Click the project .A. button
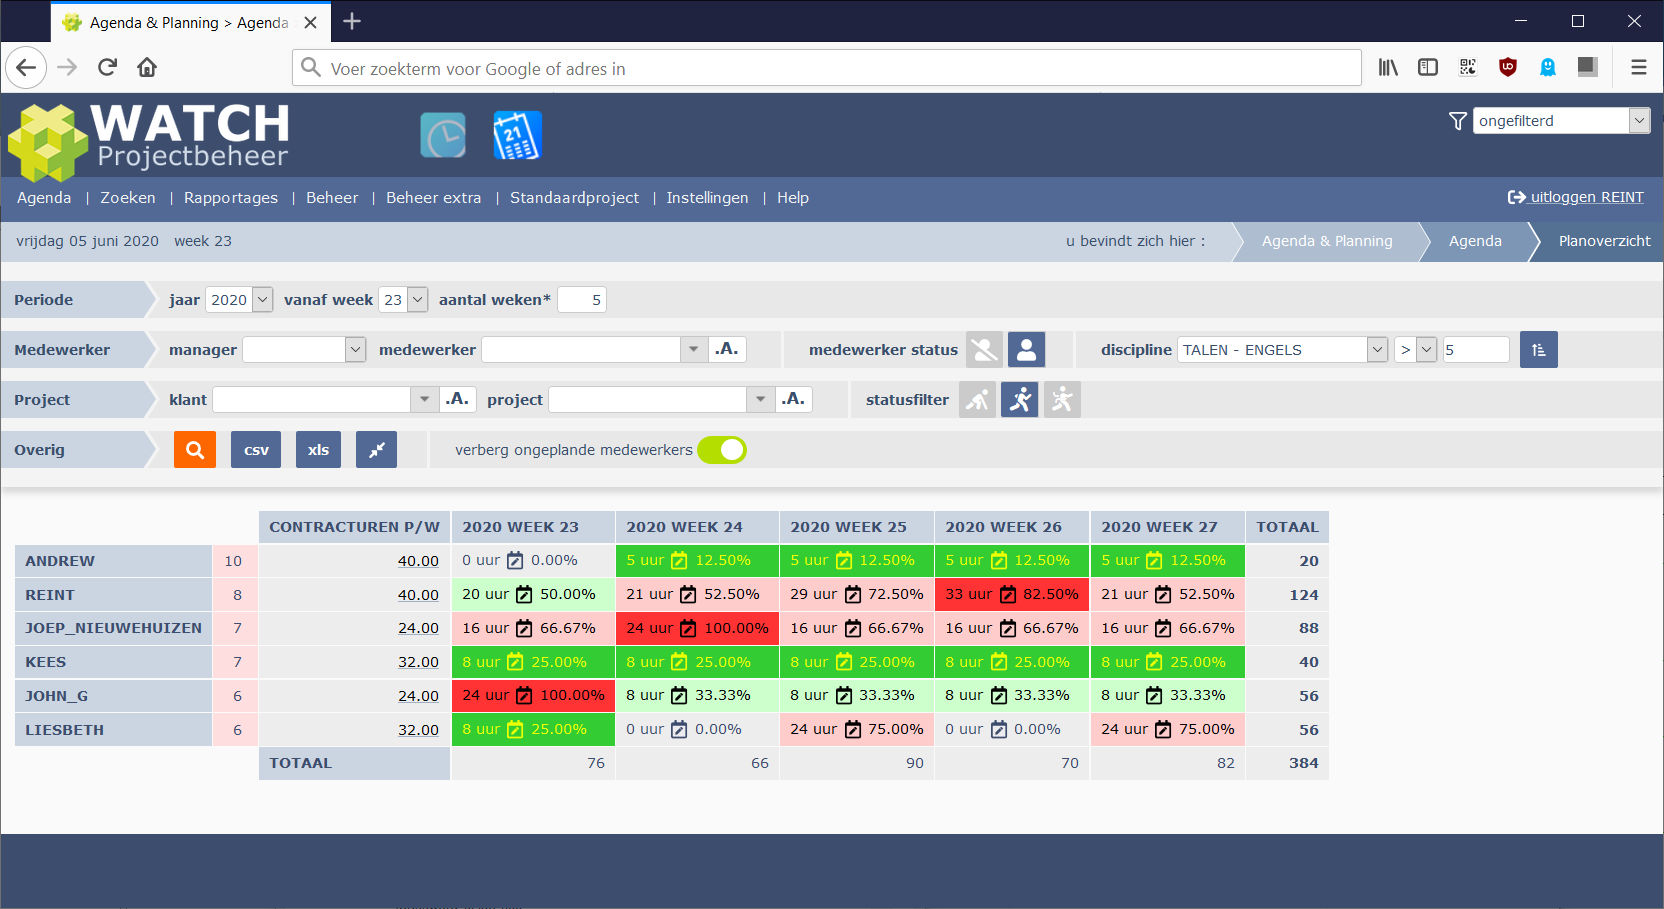Image resolution: width=1664 pixels, height=909 pixels. (794, 399)
